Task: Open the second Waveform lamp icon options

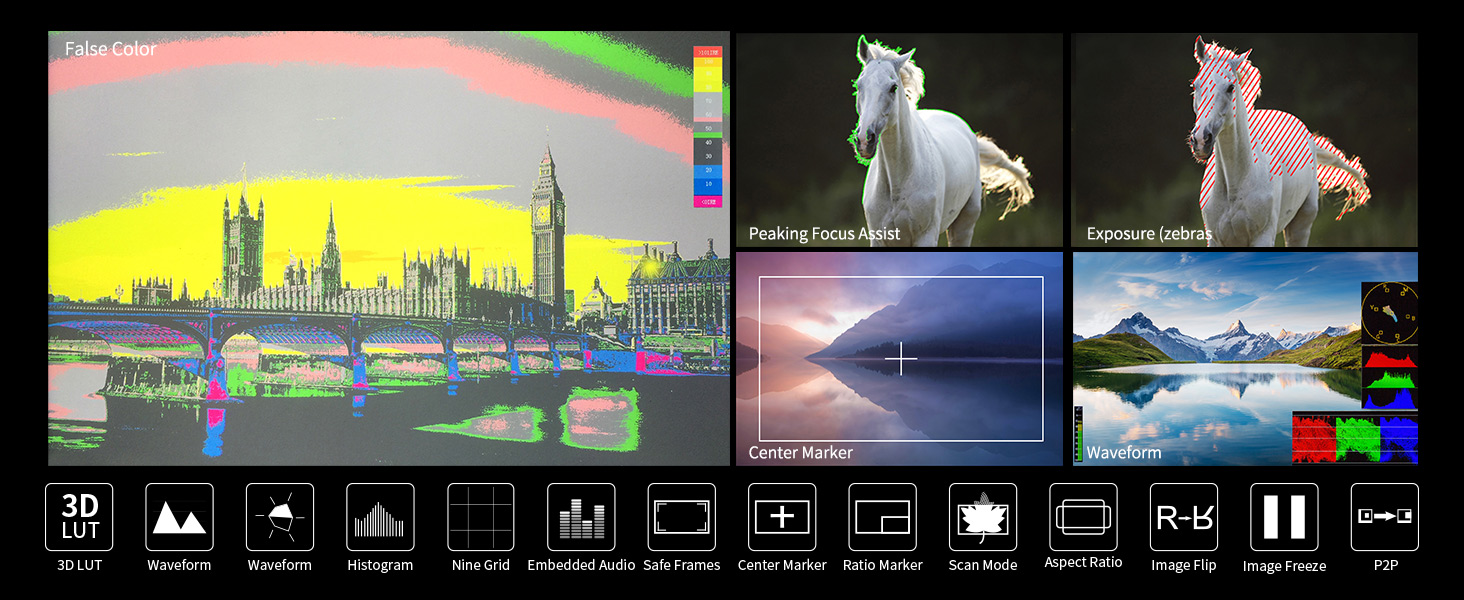Action: point(279,517)
